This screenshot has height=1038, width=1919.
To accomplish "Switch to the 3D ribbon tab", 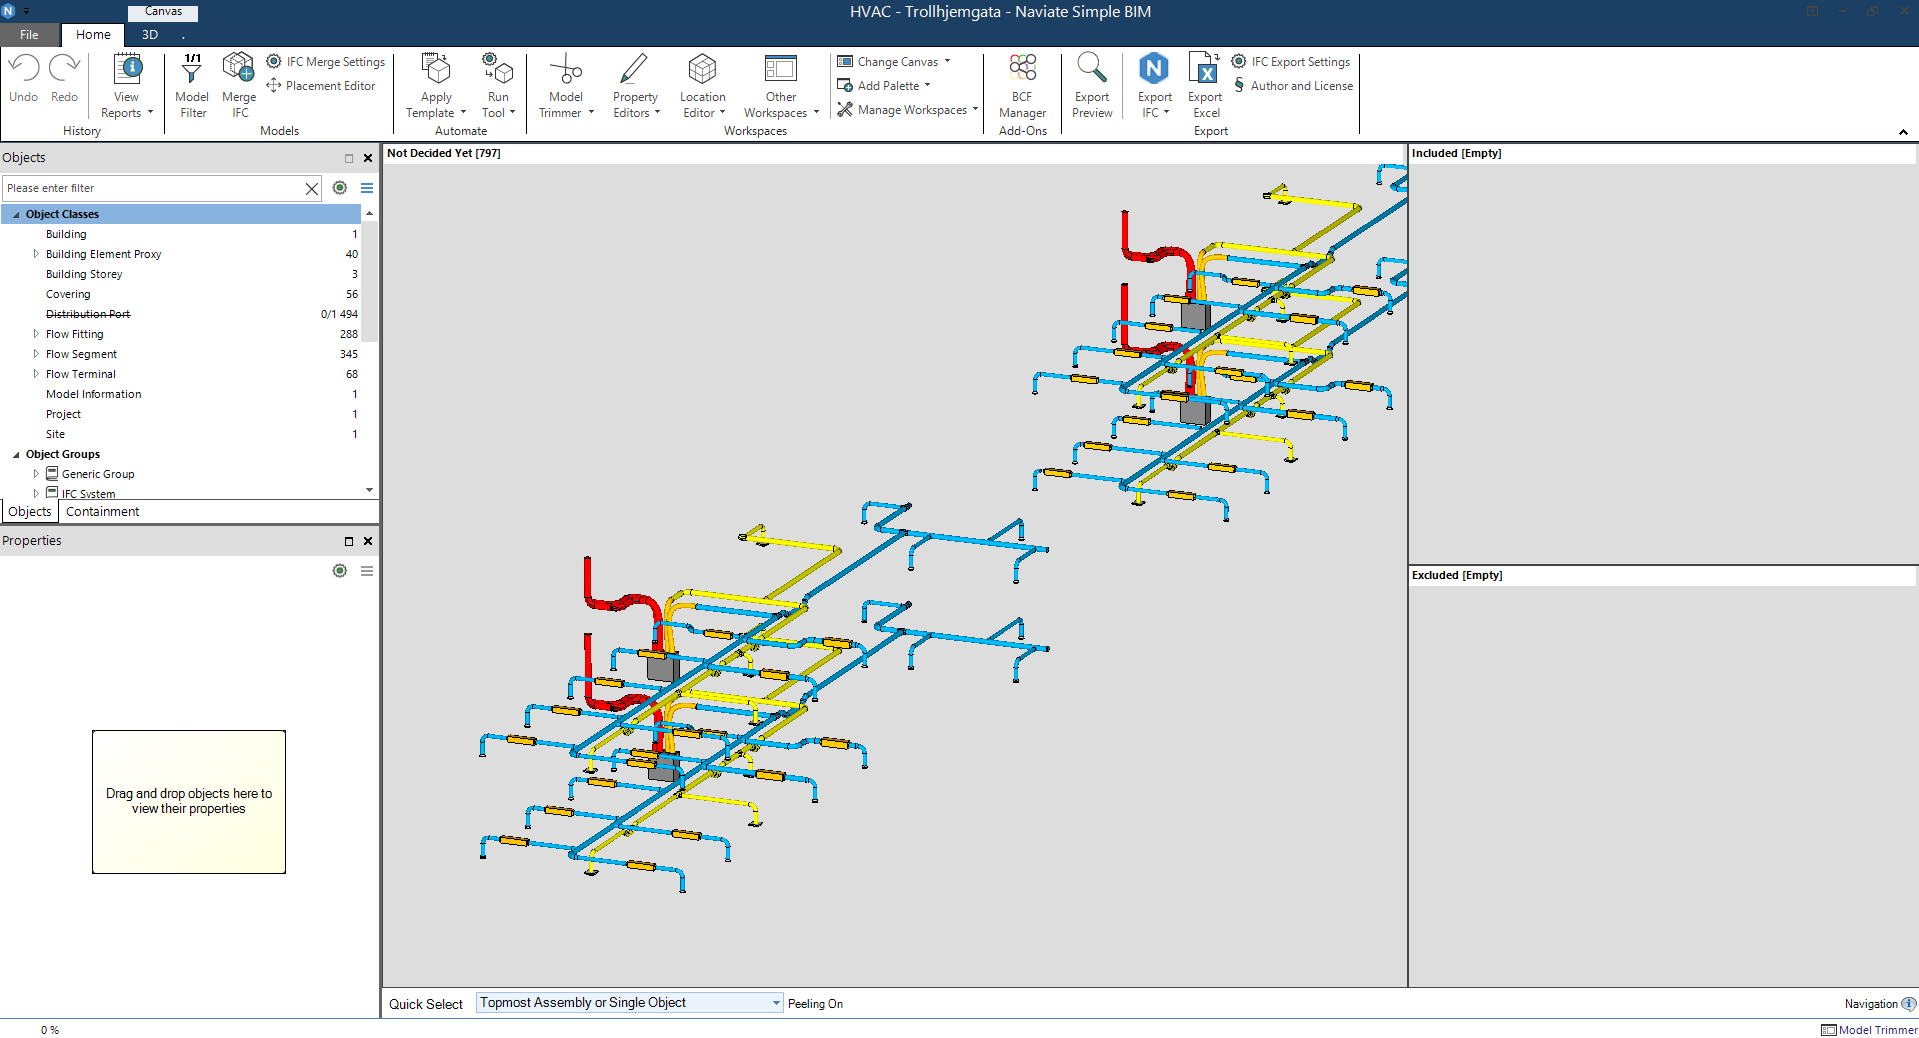I will click(x=149, y=34).
